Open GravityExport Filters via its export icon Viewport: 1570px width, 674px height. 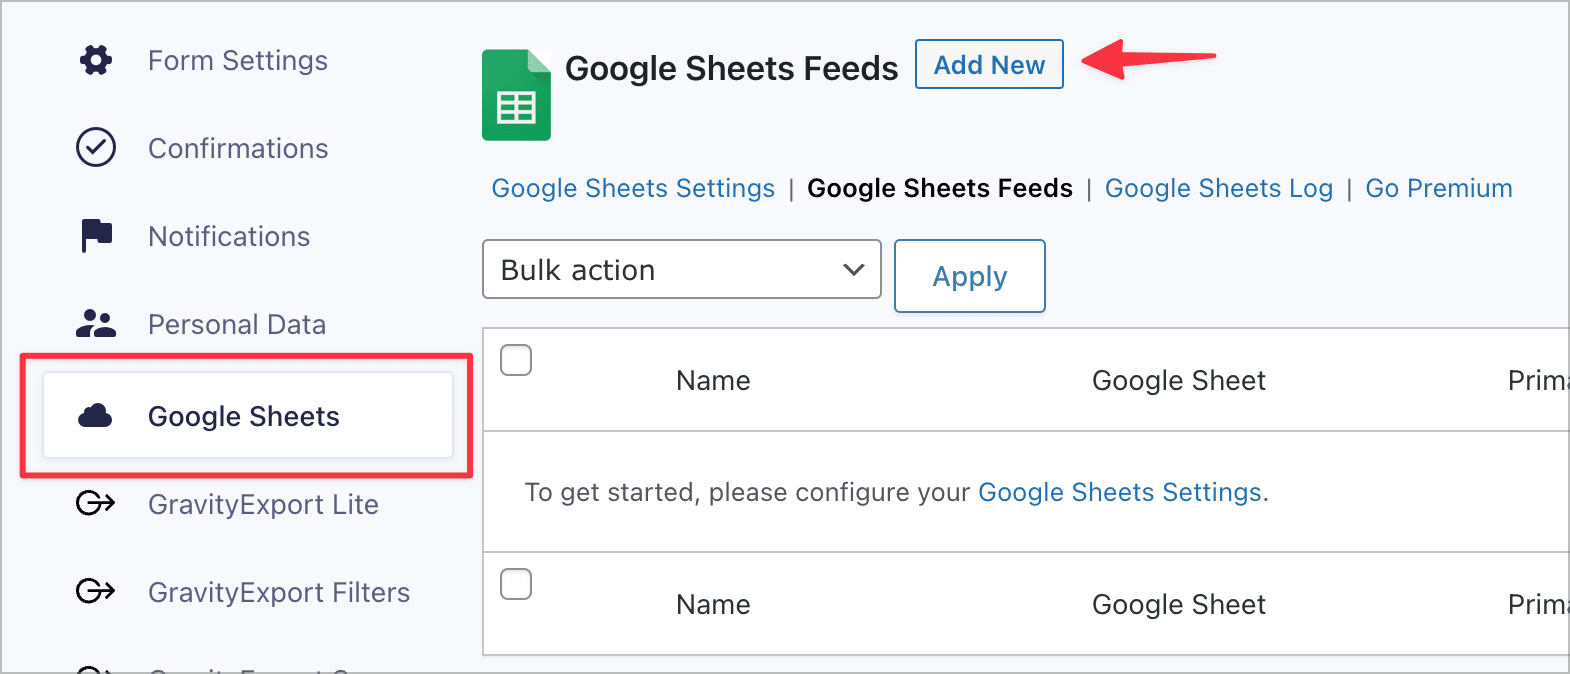(95, 592)
